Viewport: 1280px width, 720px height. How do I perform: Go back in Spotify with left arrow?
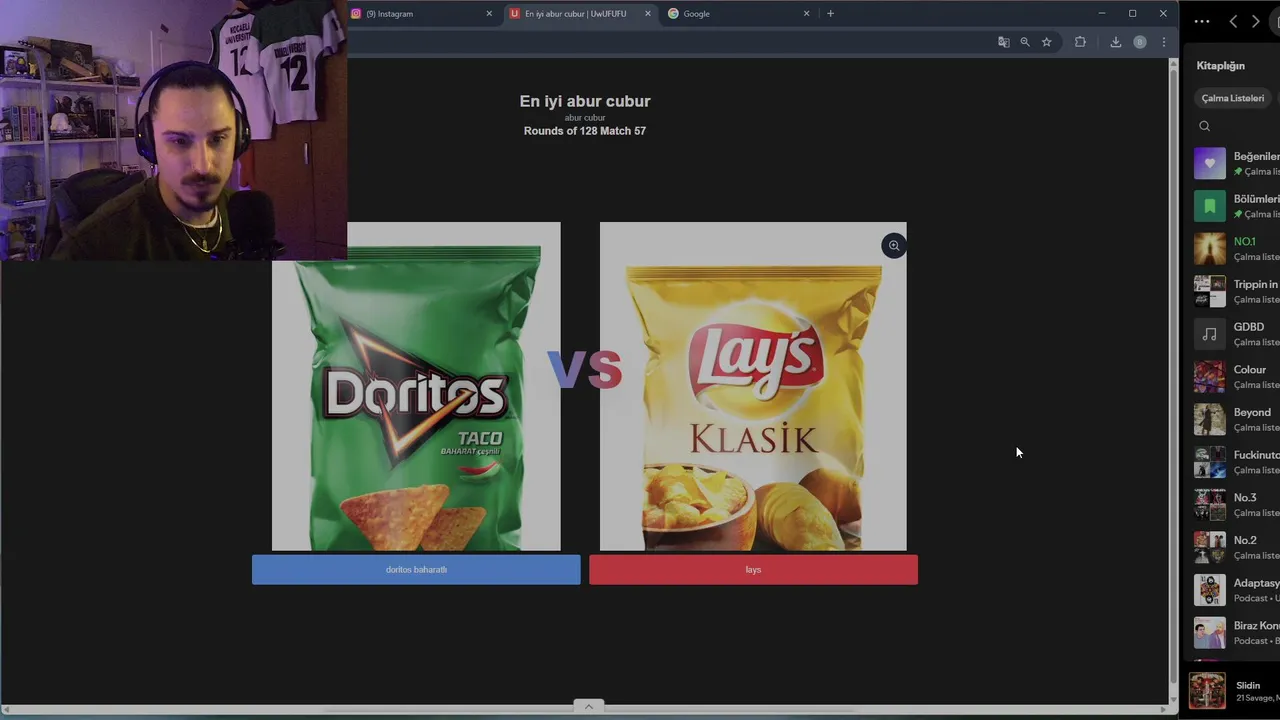coord(1233,21)
